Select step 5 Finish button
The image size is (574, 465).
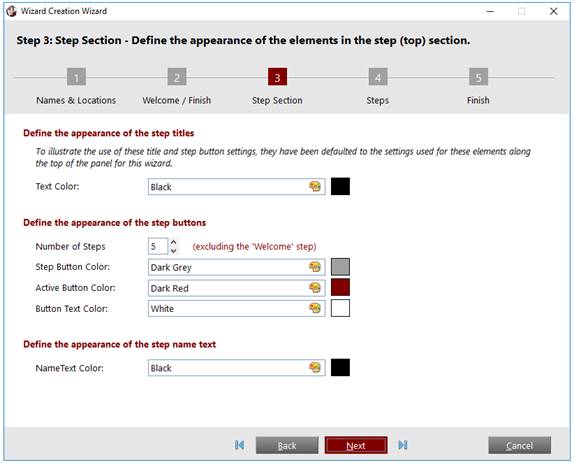[478, 77]
